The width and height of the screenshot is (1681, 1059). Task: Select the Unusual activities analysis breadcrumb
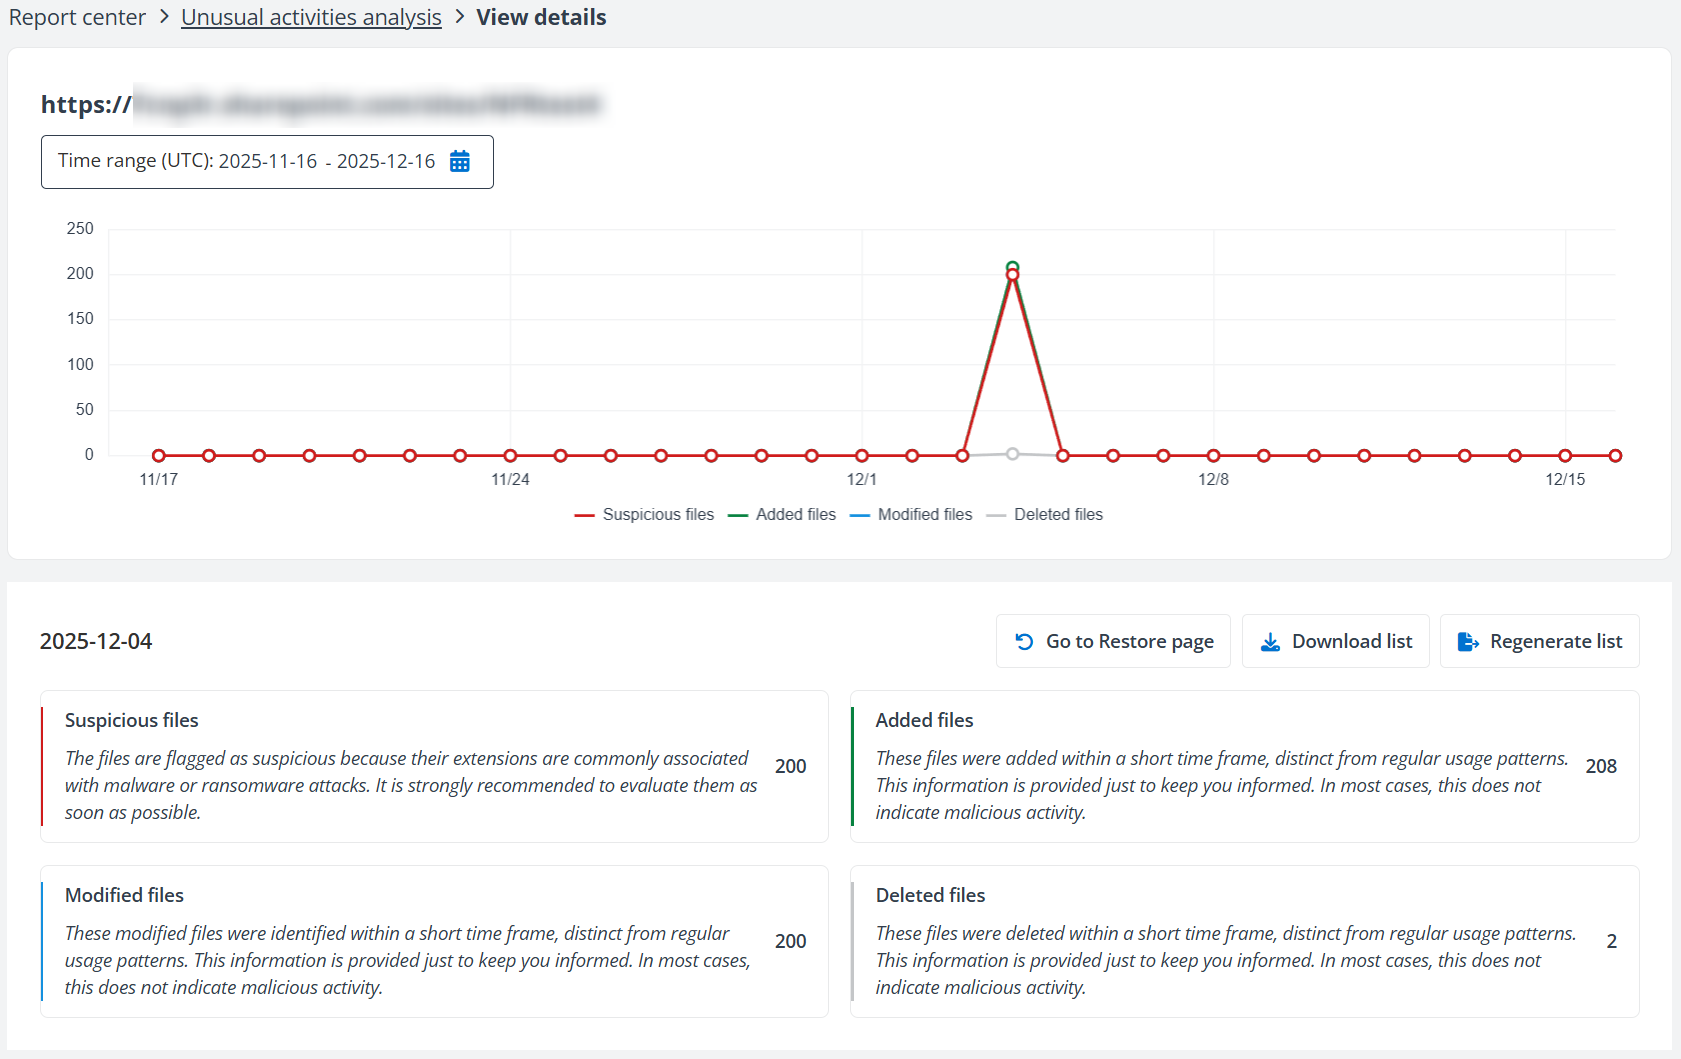coord(311,17)
